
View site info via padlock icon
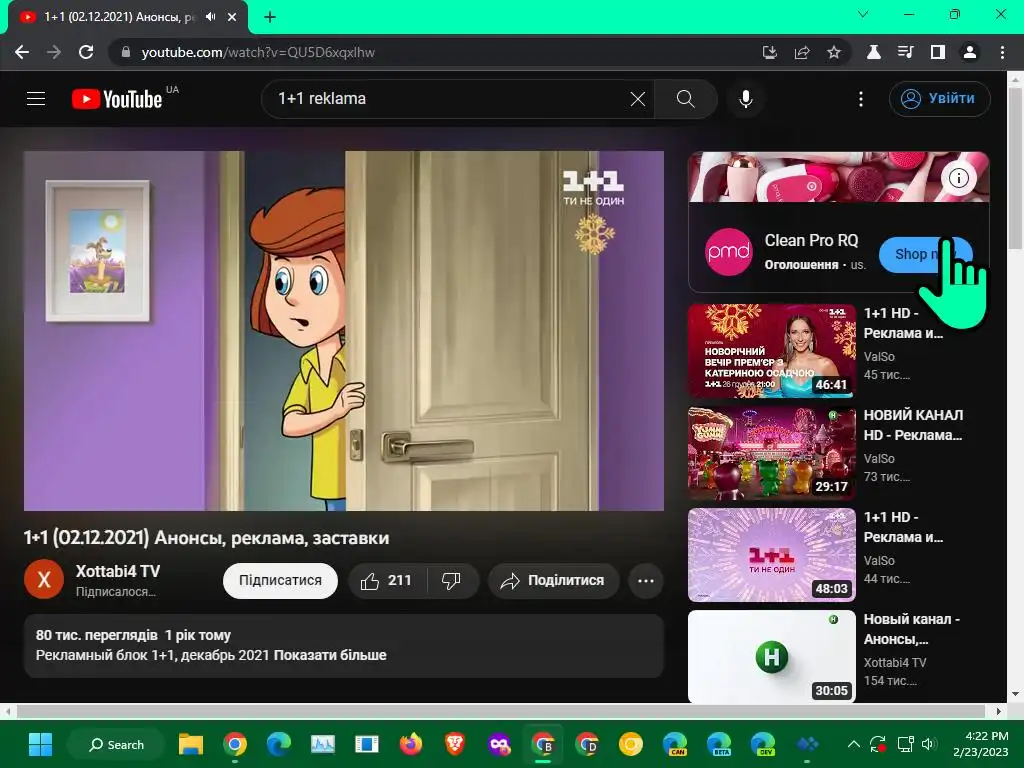[125, 52]
